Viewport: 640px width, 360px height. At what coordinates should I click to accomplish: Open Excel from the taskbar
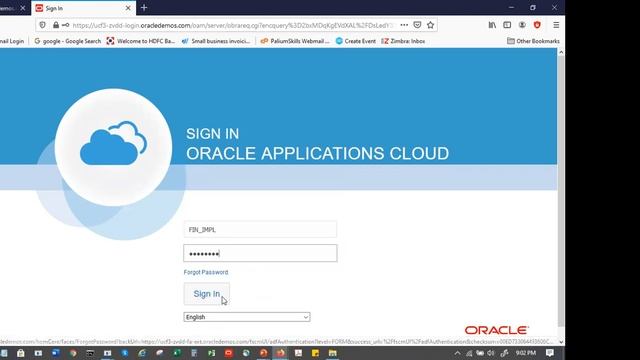click(x=177, y=353)
